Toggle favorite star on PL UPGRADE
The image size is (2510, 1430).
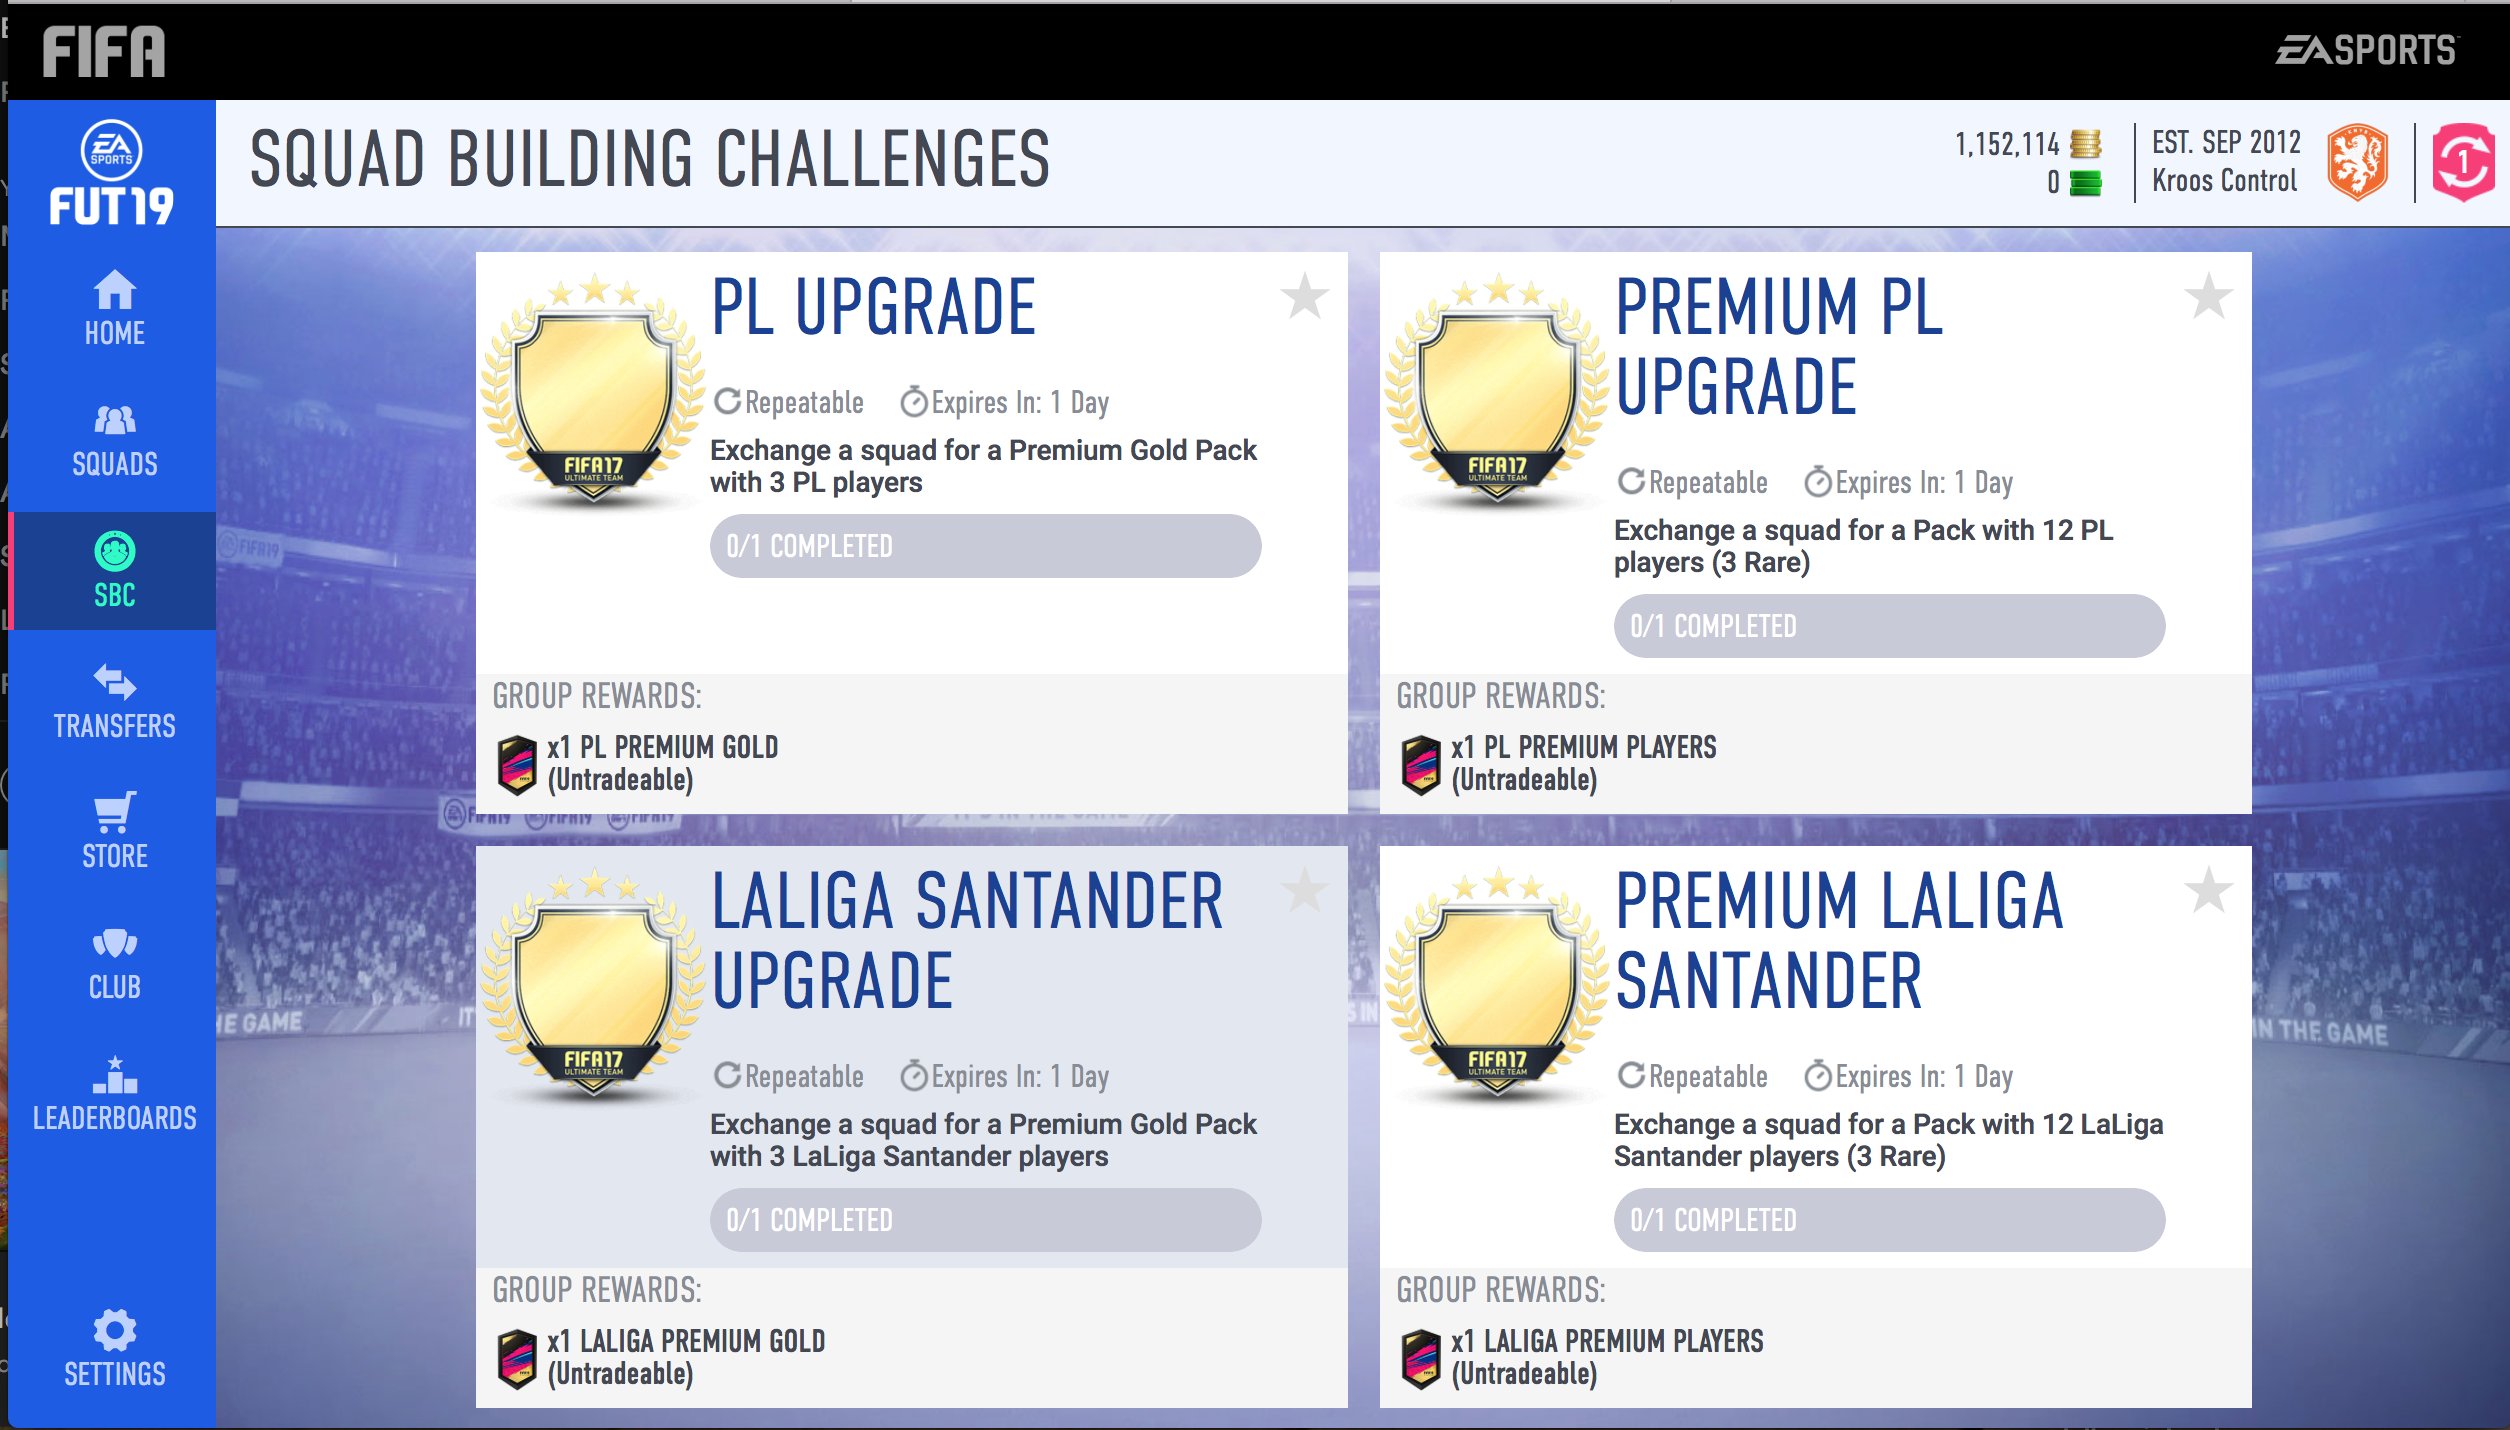click(x=1305, y=298)
